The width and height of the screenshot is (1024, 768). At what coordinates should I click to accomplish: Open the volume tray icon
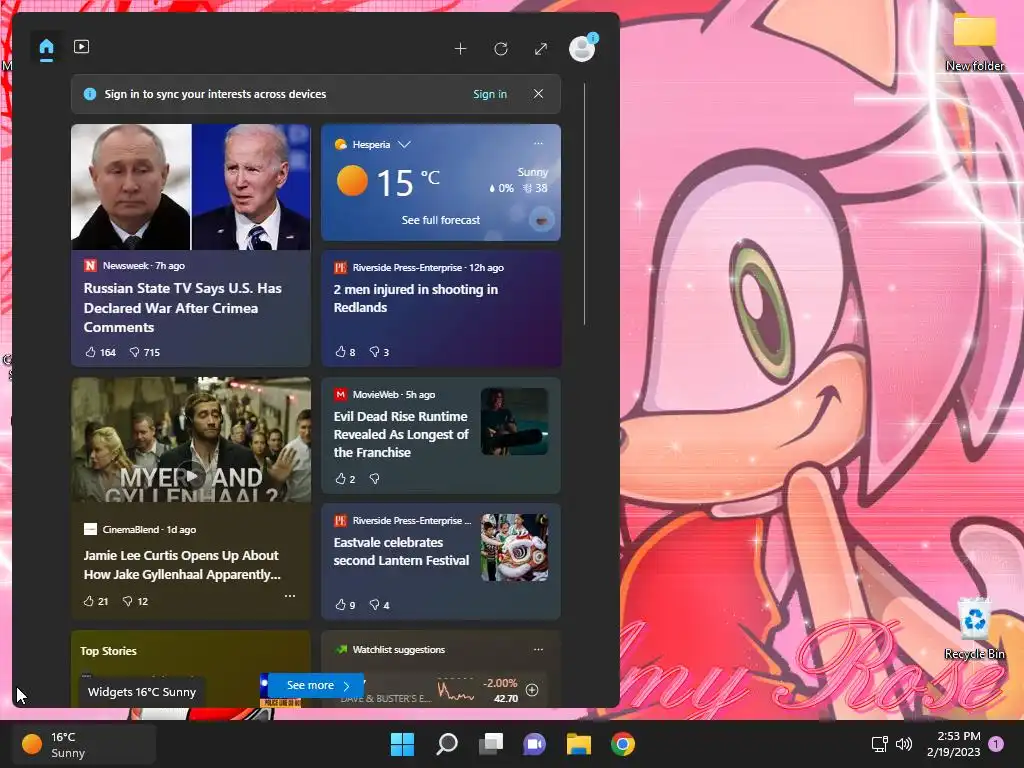(x=904, y=744)
